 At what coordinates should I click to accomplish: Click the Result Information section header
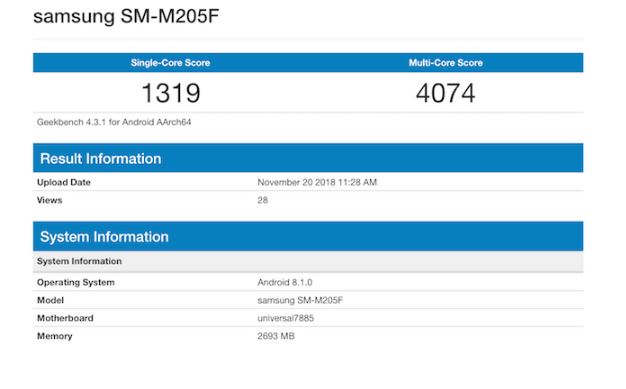[308, 158]
